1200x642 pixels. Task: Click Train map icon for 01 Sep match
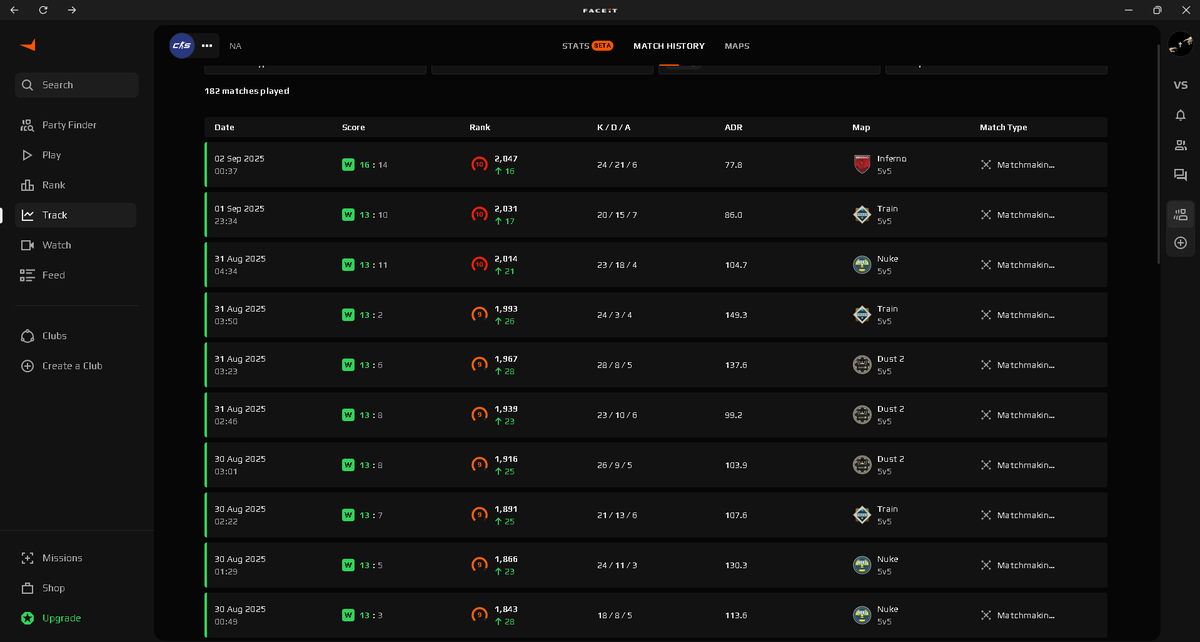[862, 214]
